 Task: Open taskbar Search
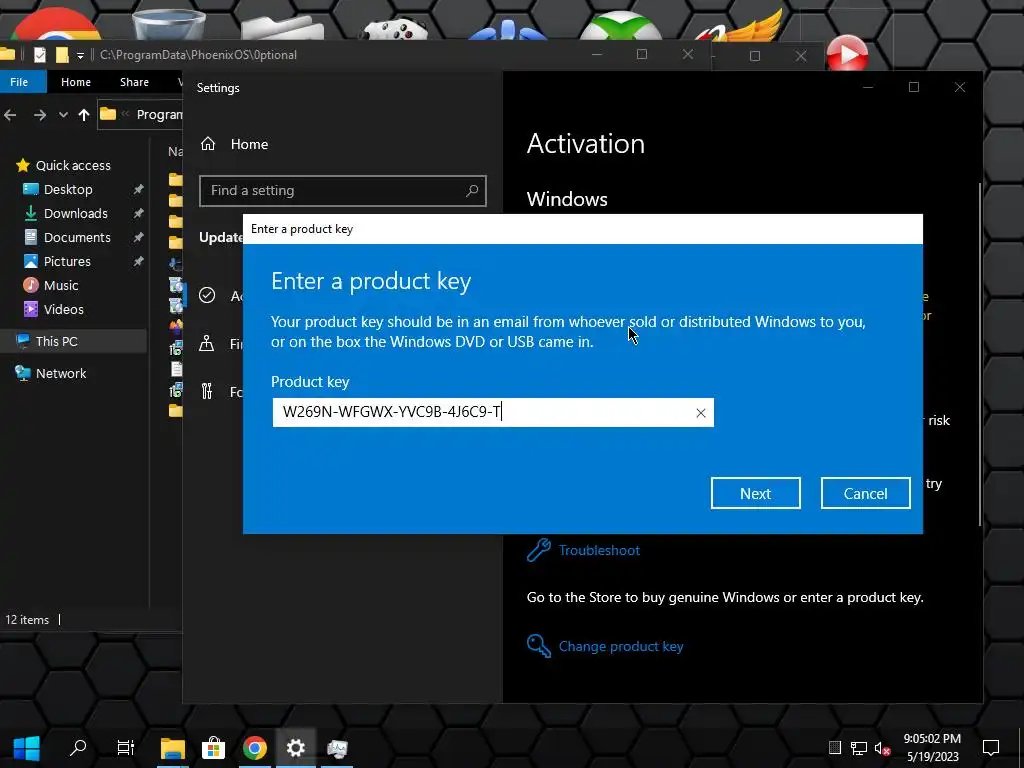point(78,748)
